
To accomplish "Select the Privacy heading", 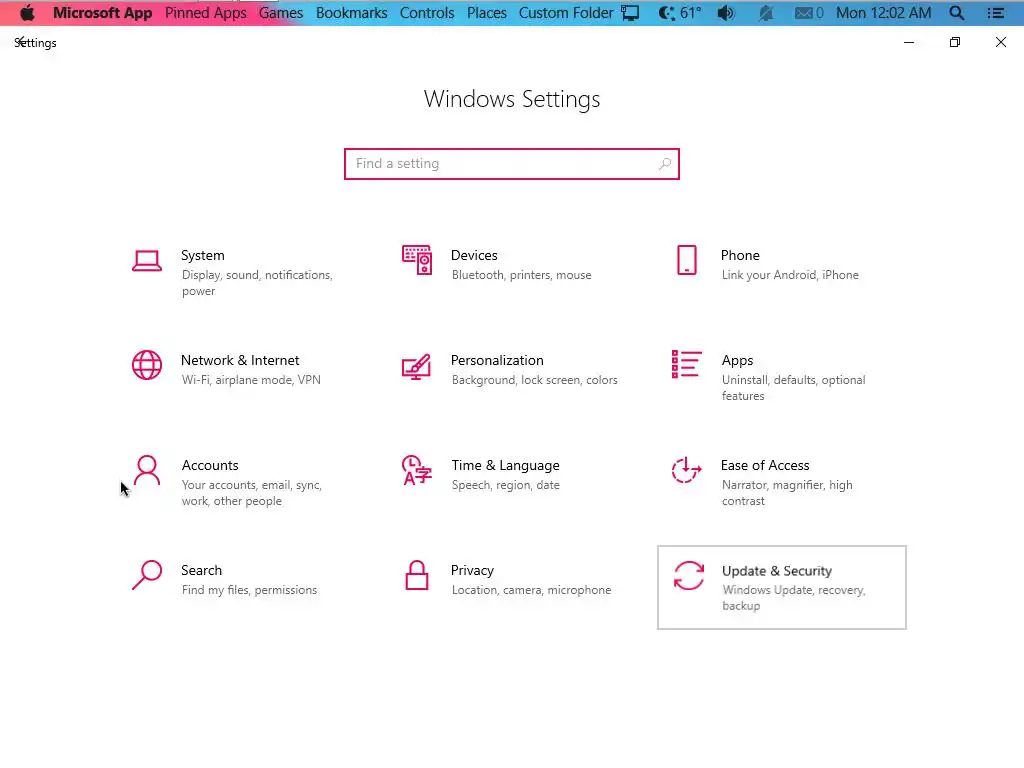I will coord(472,571).
